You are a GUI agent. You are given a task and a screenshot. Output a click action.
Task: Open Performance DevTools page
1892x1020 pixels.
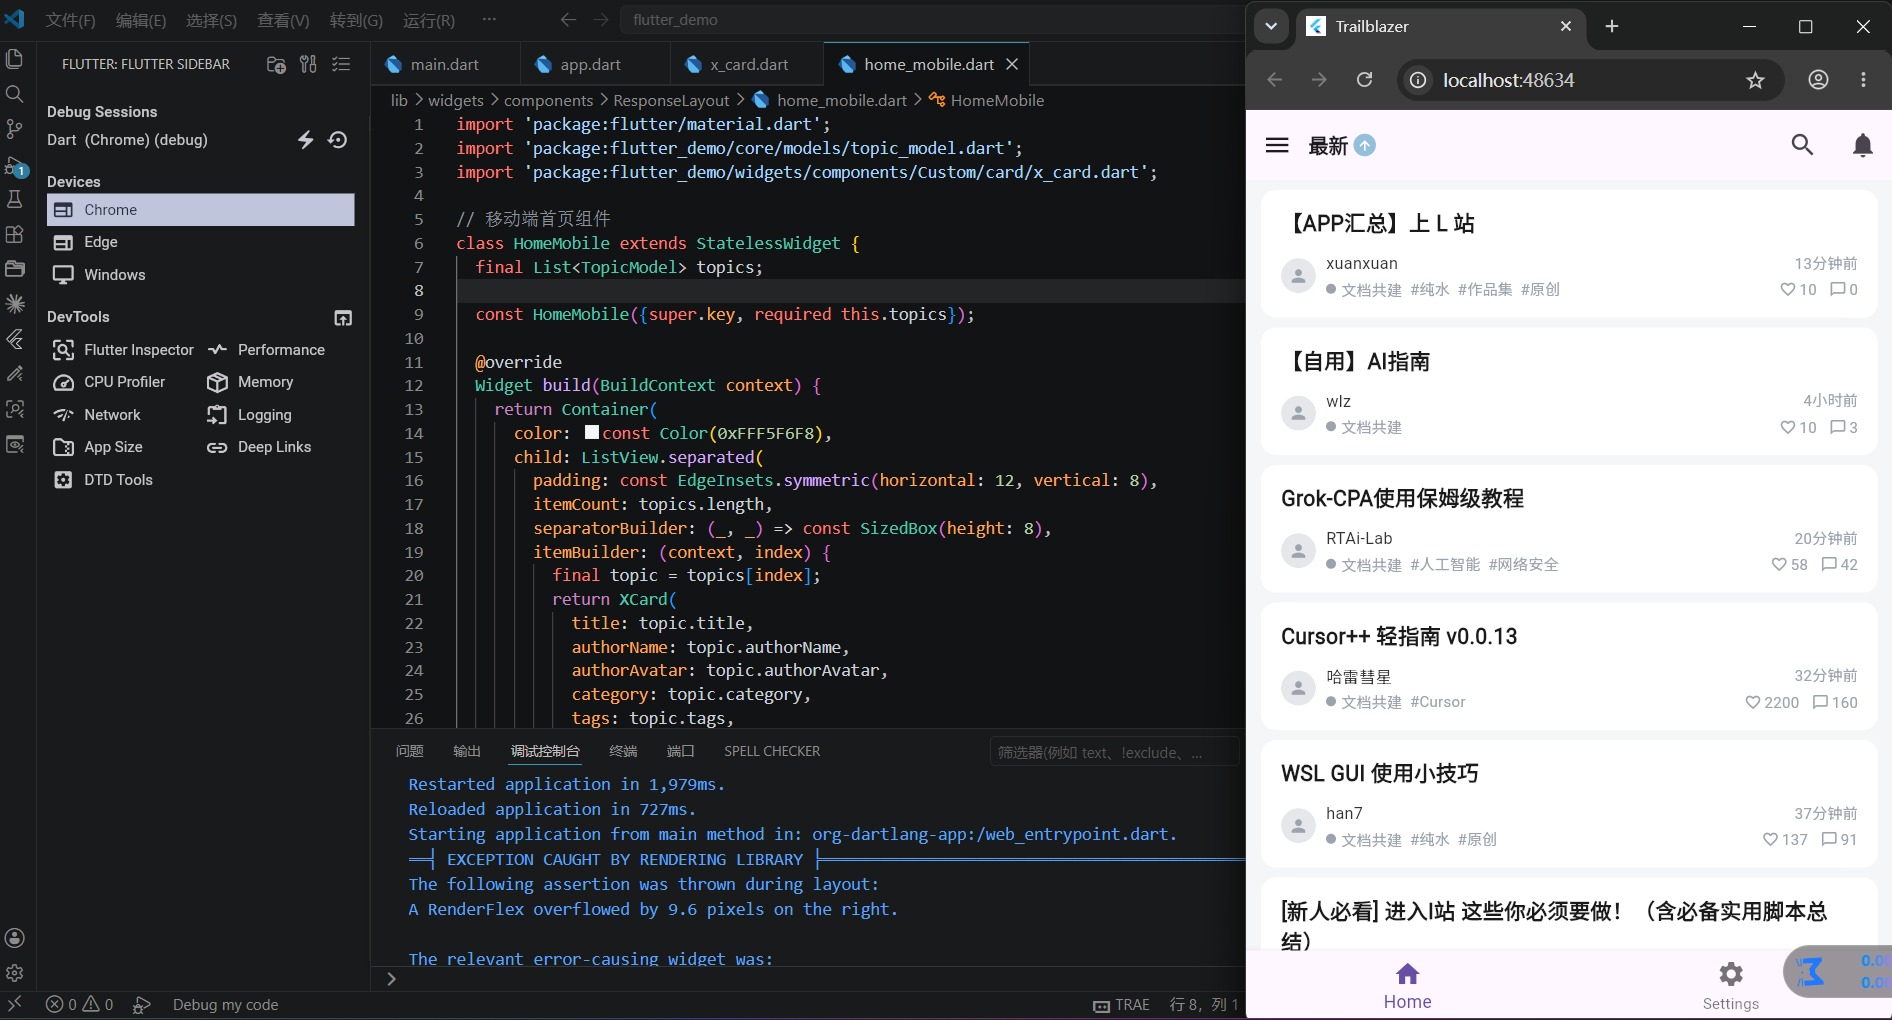pos(266,350)
